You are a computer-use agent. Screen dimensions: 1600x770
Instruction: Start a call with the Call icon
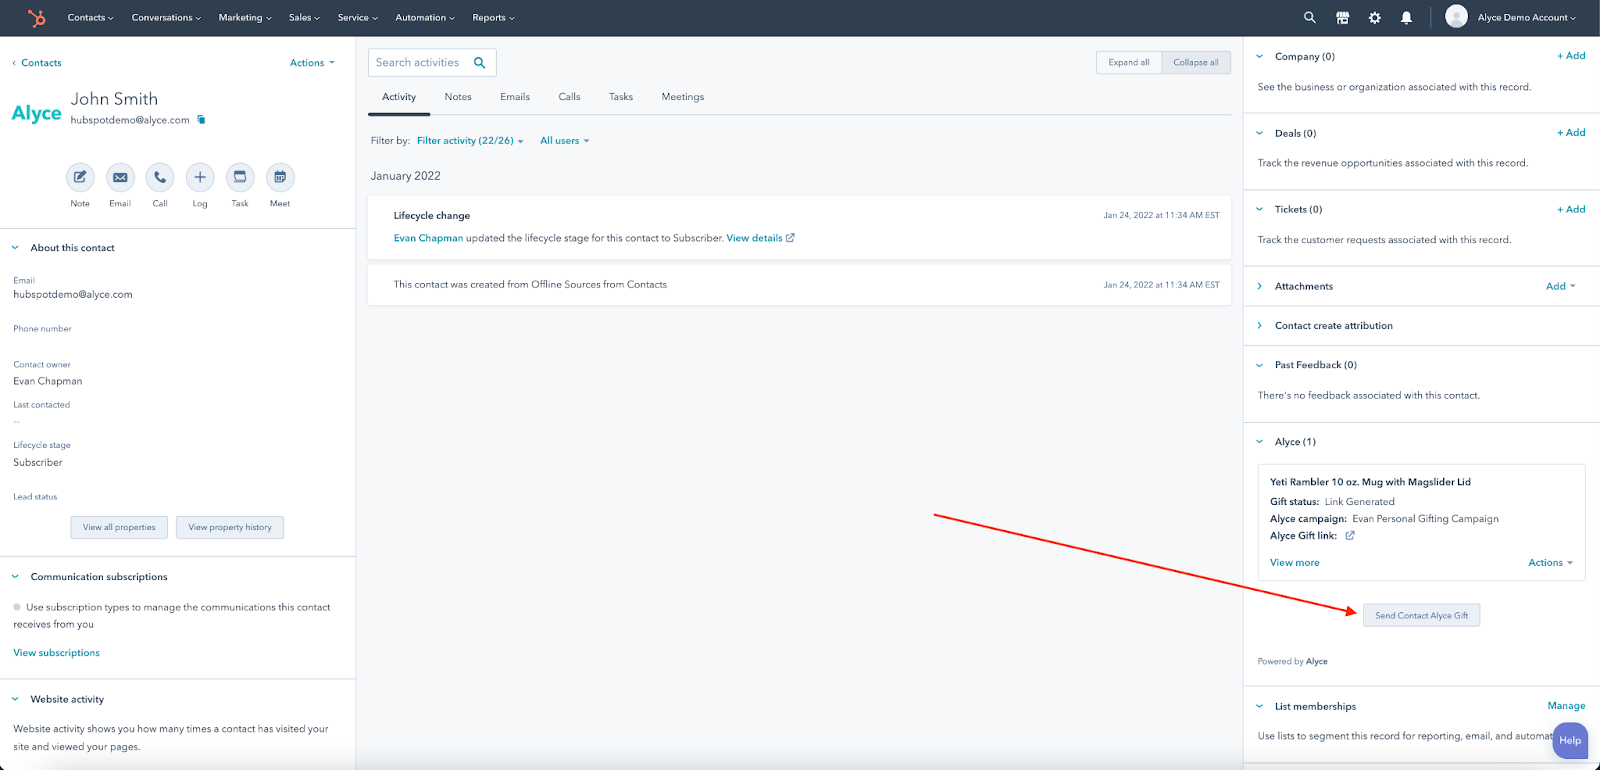click(x=160, y=178)
